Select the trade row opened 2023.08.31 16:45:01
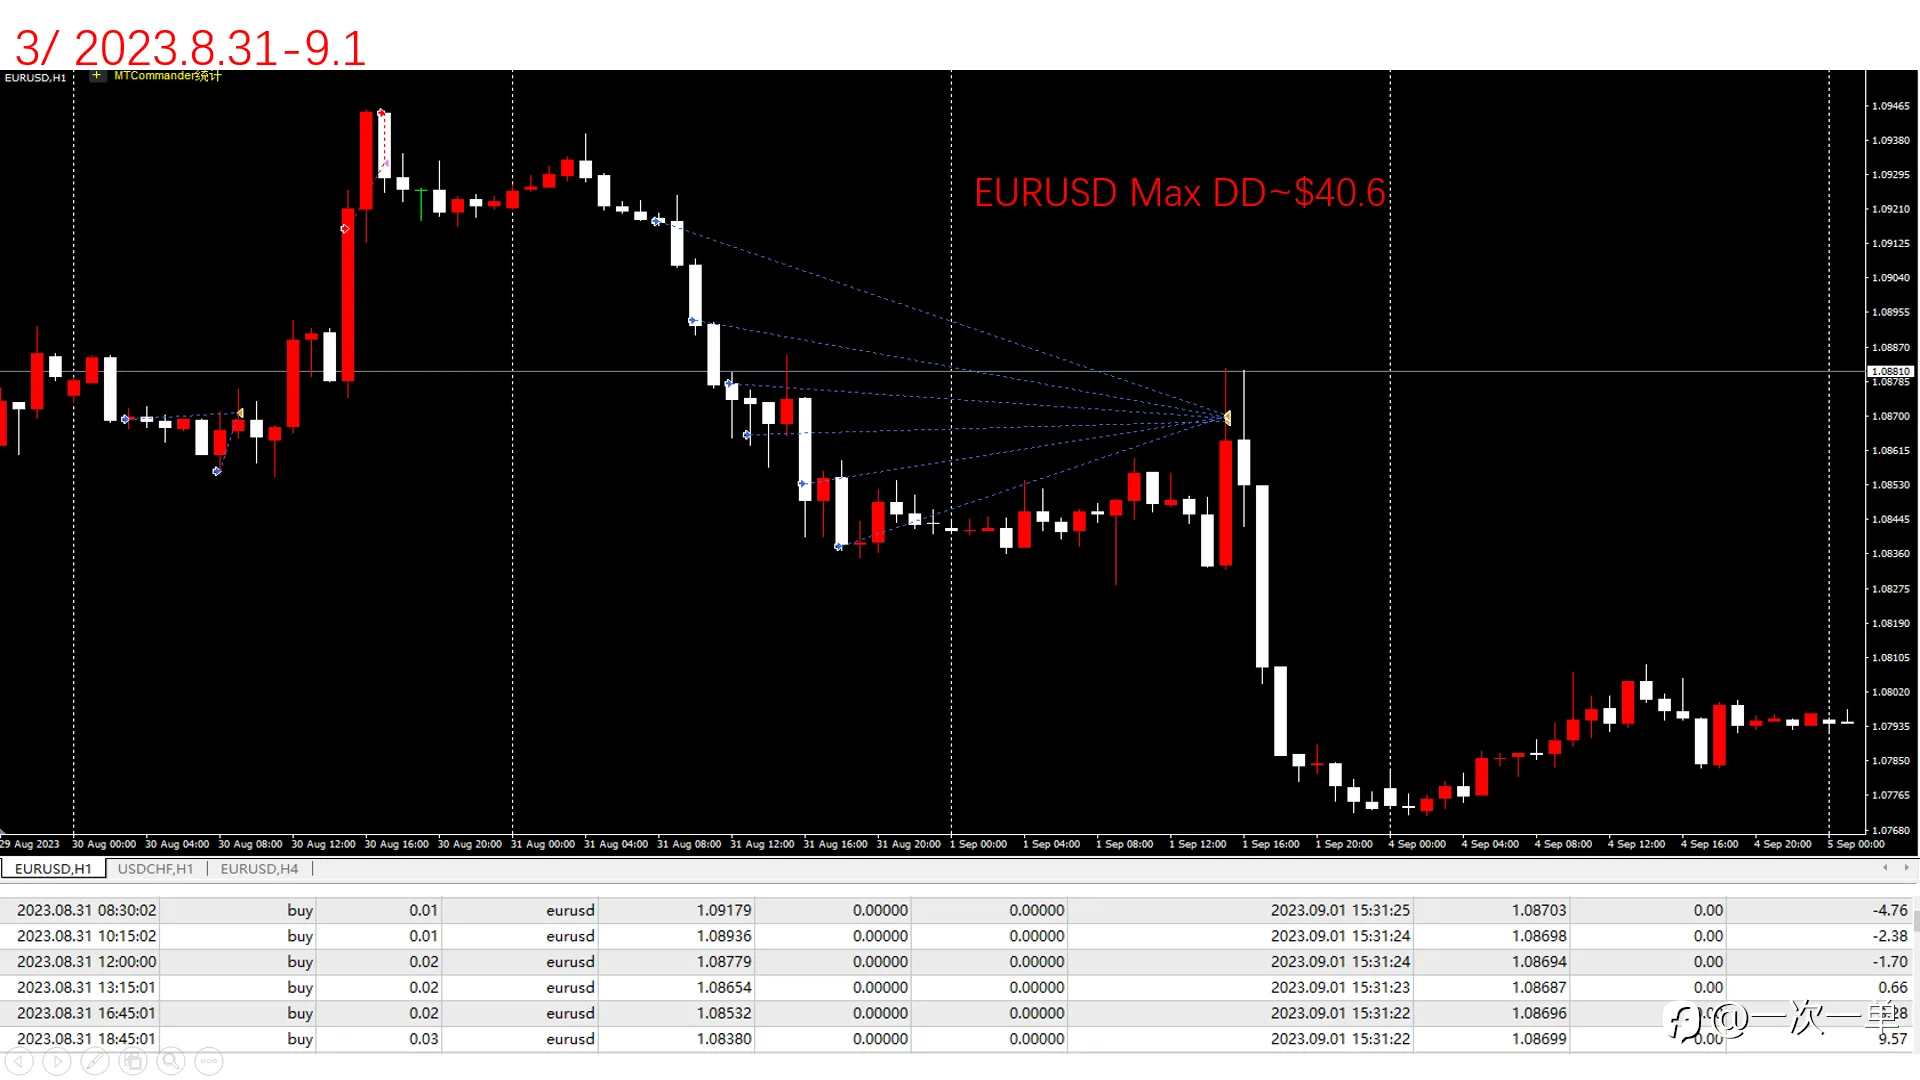 pos(958,1013)
